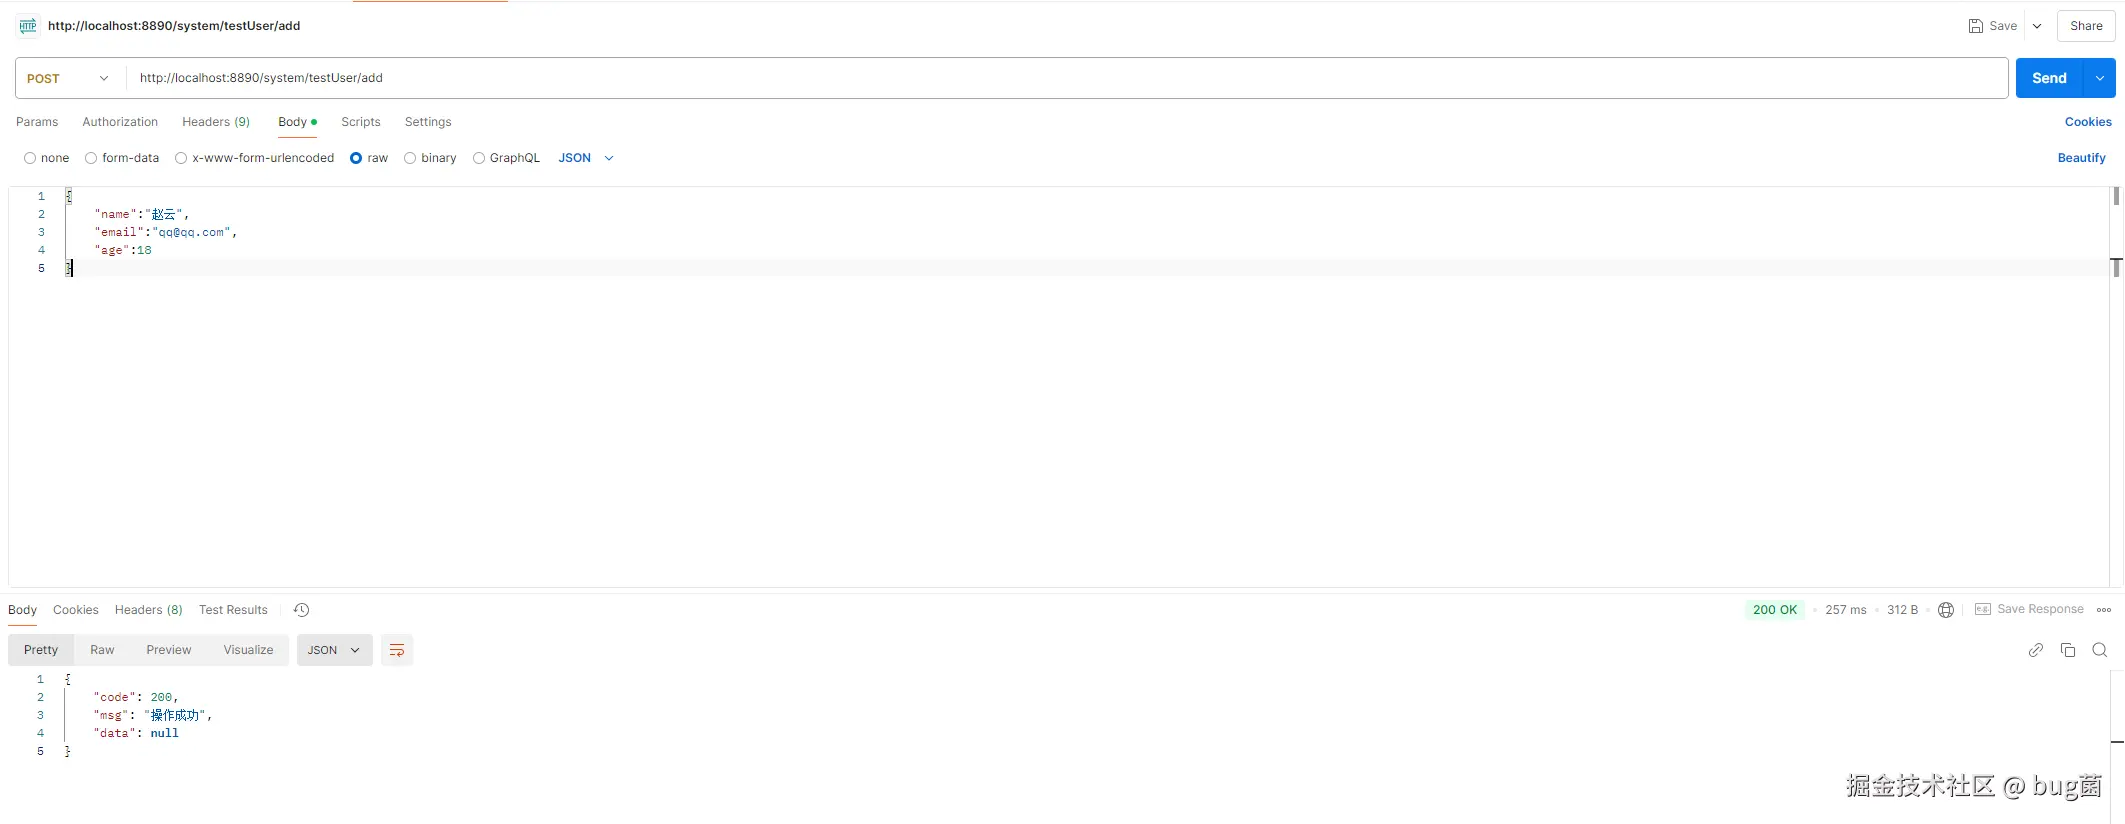This screenshot has height=824, width=2125.
Task: Open the response Test Results tab
Action: pyautogui.click(x=233, y=610)
